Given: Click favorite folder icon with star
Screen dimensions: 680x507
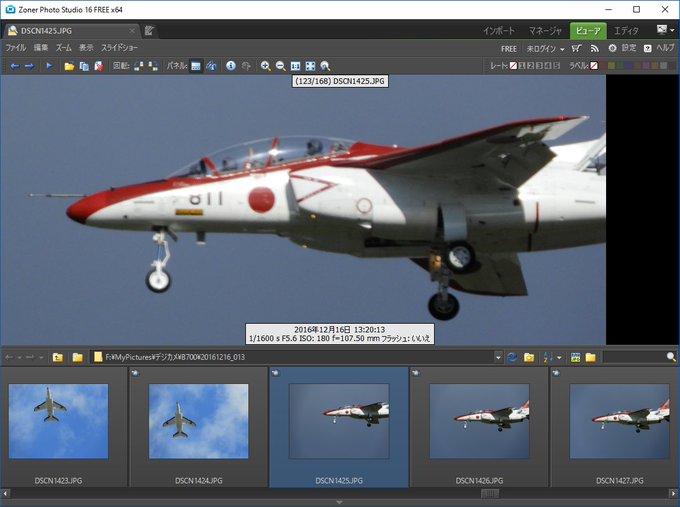Looking at the screenshot, I should click(529, 357).
